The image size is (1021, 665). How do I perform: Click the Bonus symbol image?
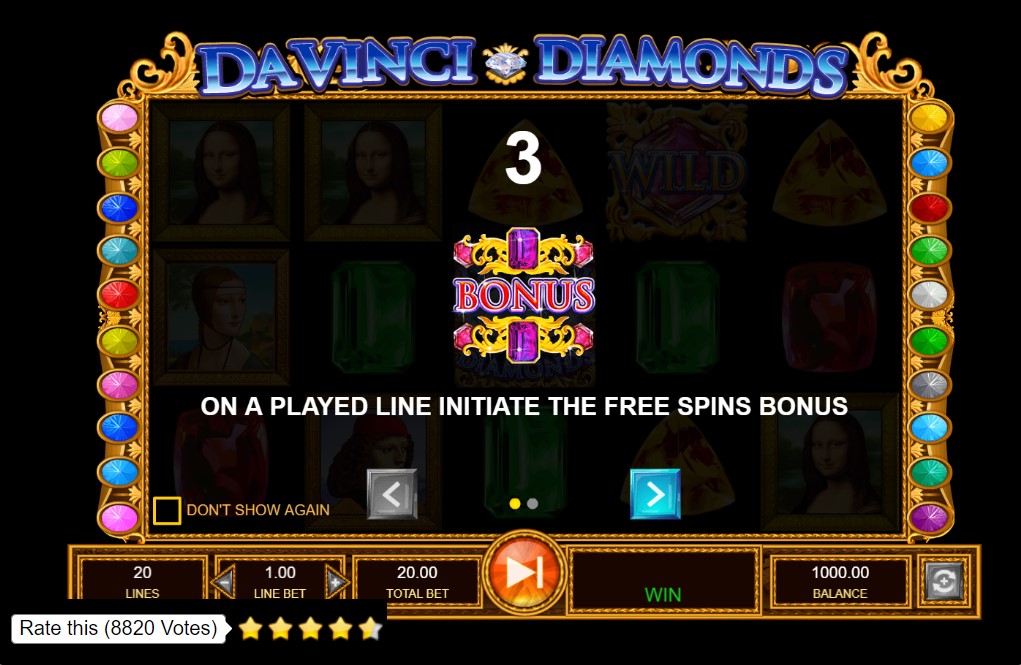click(x=524, y=304)
